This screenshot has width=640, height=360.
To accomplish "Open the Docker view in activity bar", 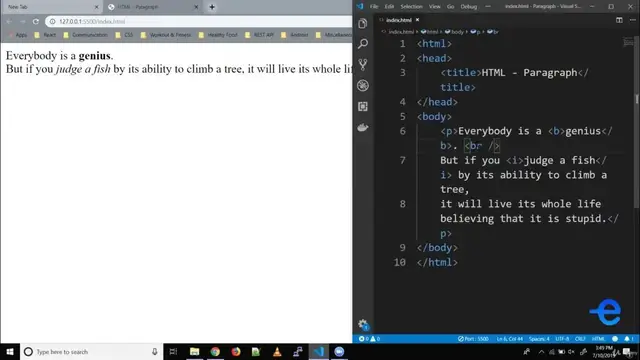I will click(362, 127).
